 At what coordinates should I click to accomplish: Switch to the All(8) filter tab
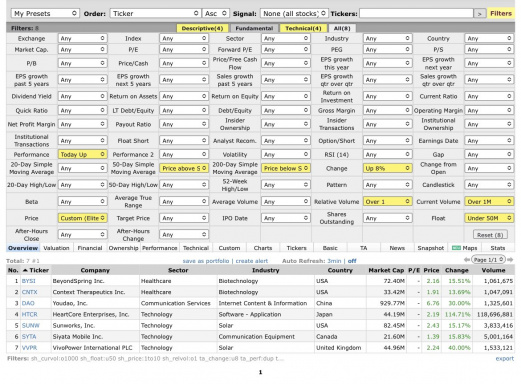coord(342,28)
